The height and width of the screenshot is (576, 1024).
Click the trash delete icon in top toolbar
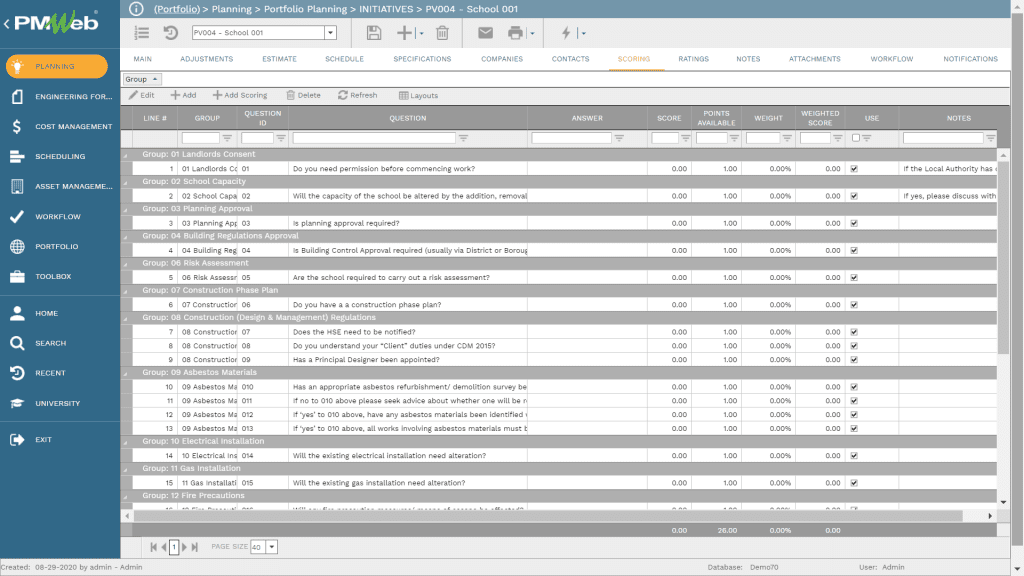[x=442, y=33]
